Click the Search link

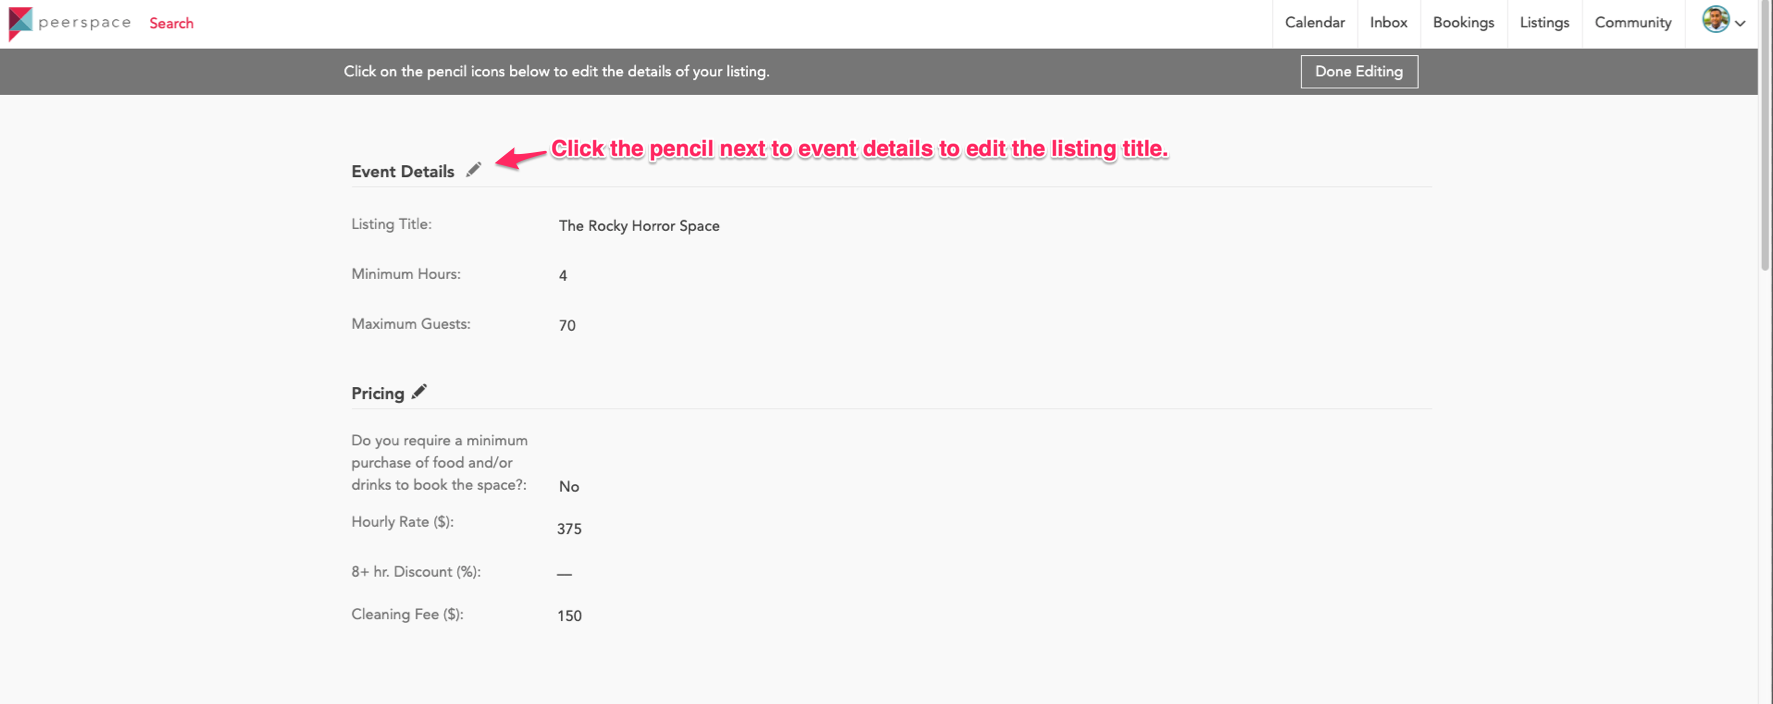pos(171,23)
